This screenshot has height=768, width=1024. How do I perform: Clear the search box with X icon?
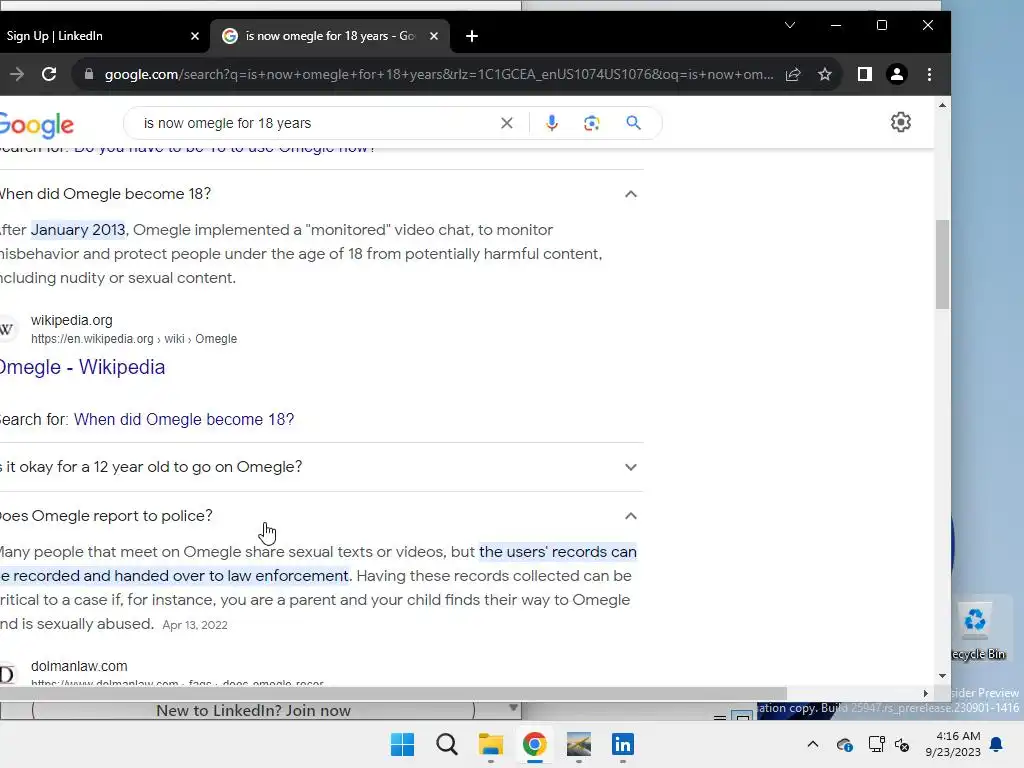507,123
